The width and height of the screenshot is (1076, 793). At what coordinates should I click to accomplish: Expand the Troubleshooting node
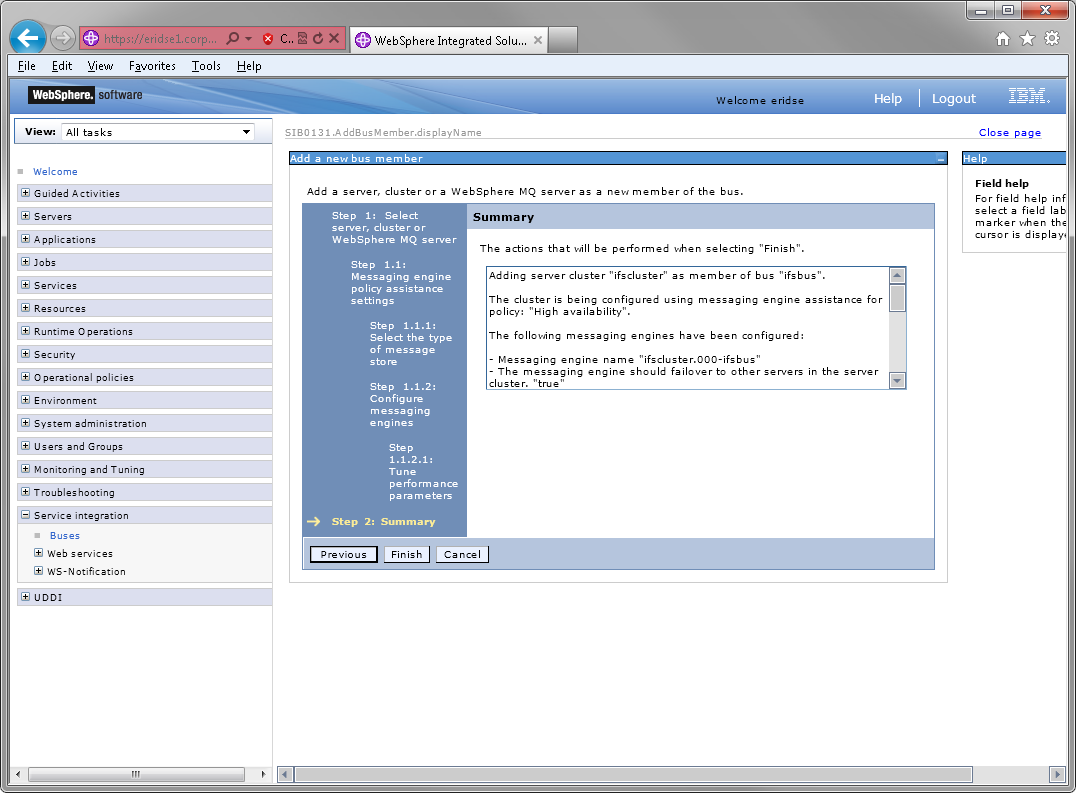(x=25, y=492)
